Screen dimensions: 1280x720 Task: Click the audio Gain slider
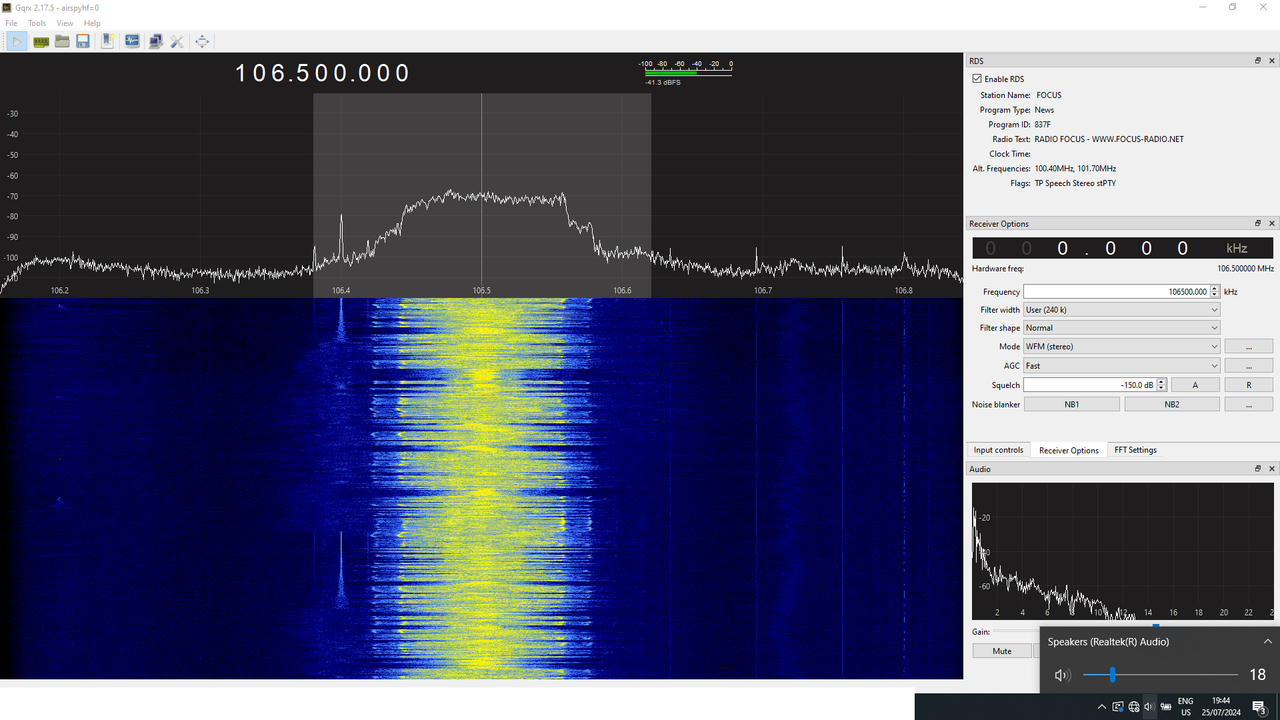click(x=1018, y=631)
